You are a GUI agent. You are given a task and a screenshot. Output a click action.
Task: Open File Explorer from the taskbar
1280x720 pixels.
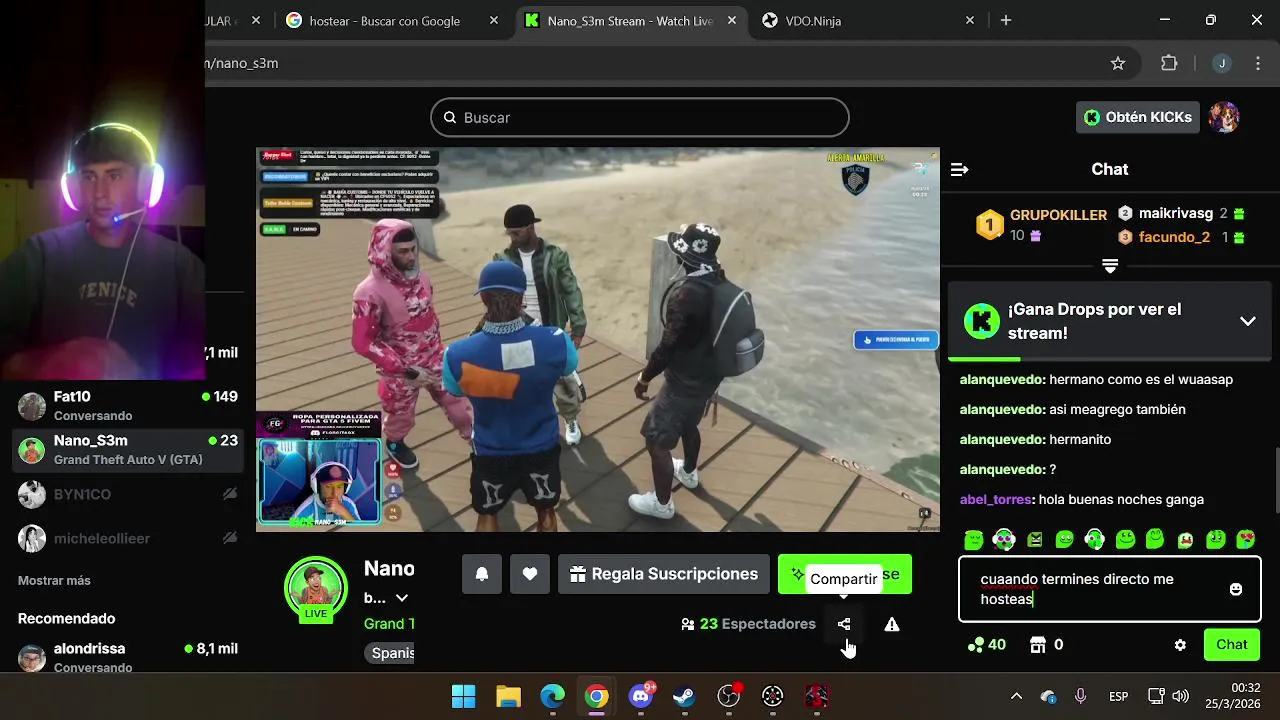point(508,696)
